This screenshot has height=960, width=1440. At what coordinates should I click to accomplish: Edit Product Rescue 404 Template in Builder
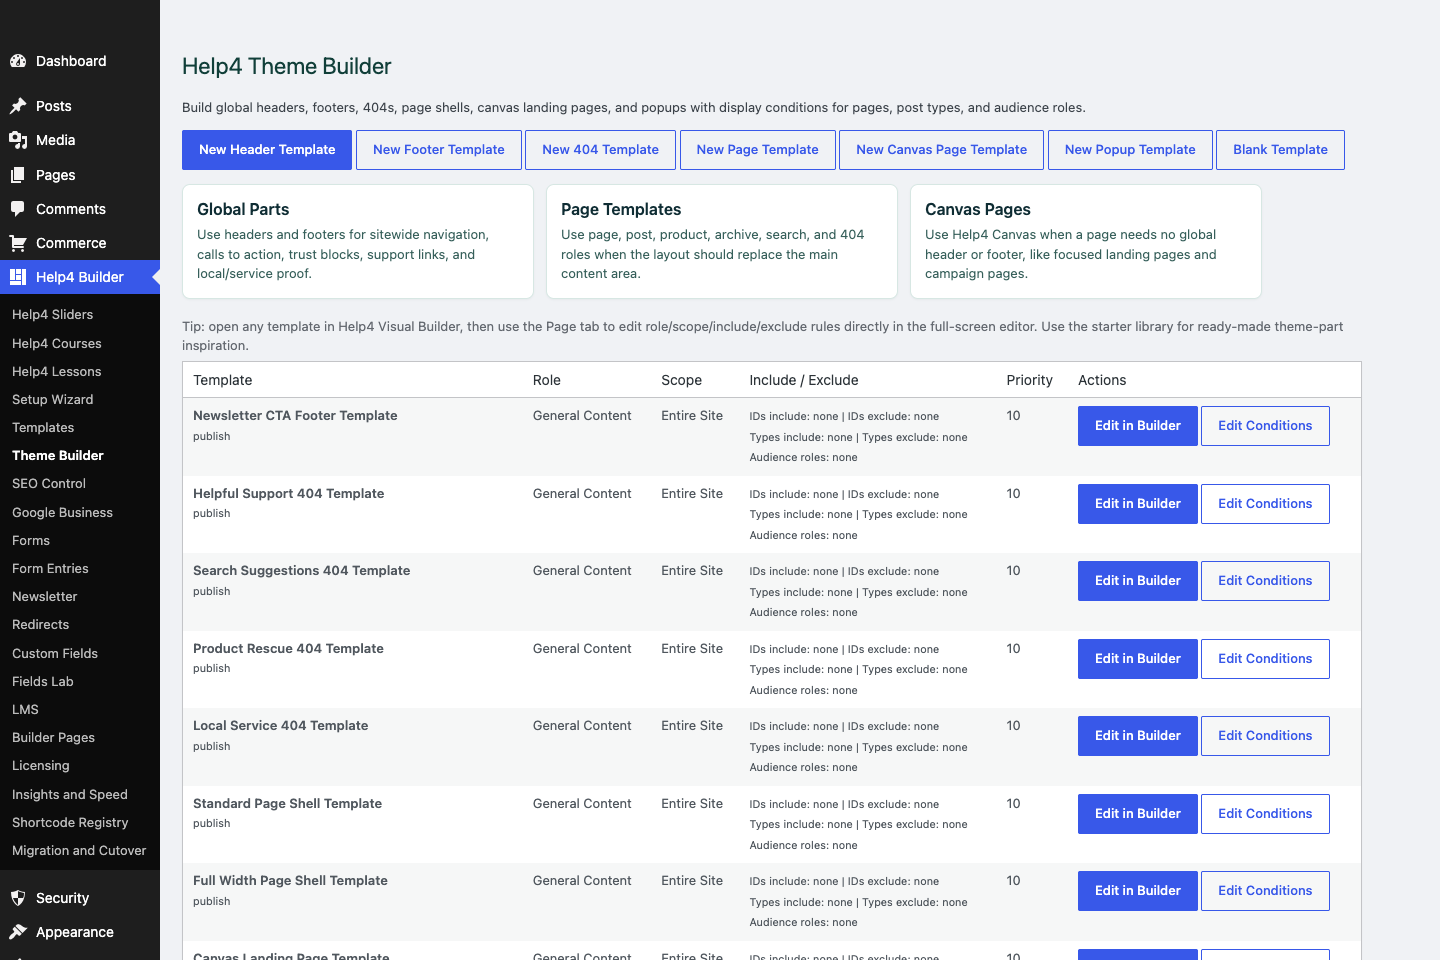point(1138,659)
